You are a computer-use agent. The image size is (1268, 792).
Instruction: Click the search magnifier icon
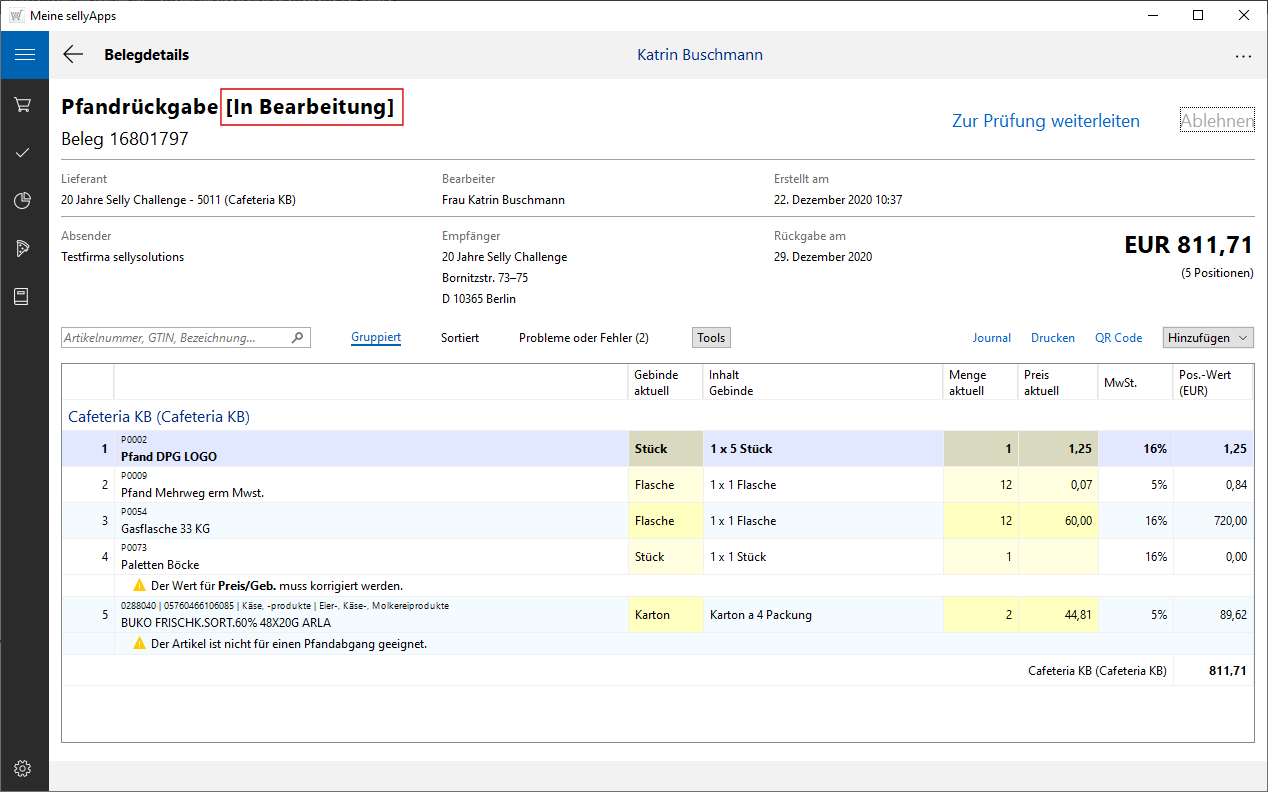297,338
